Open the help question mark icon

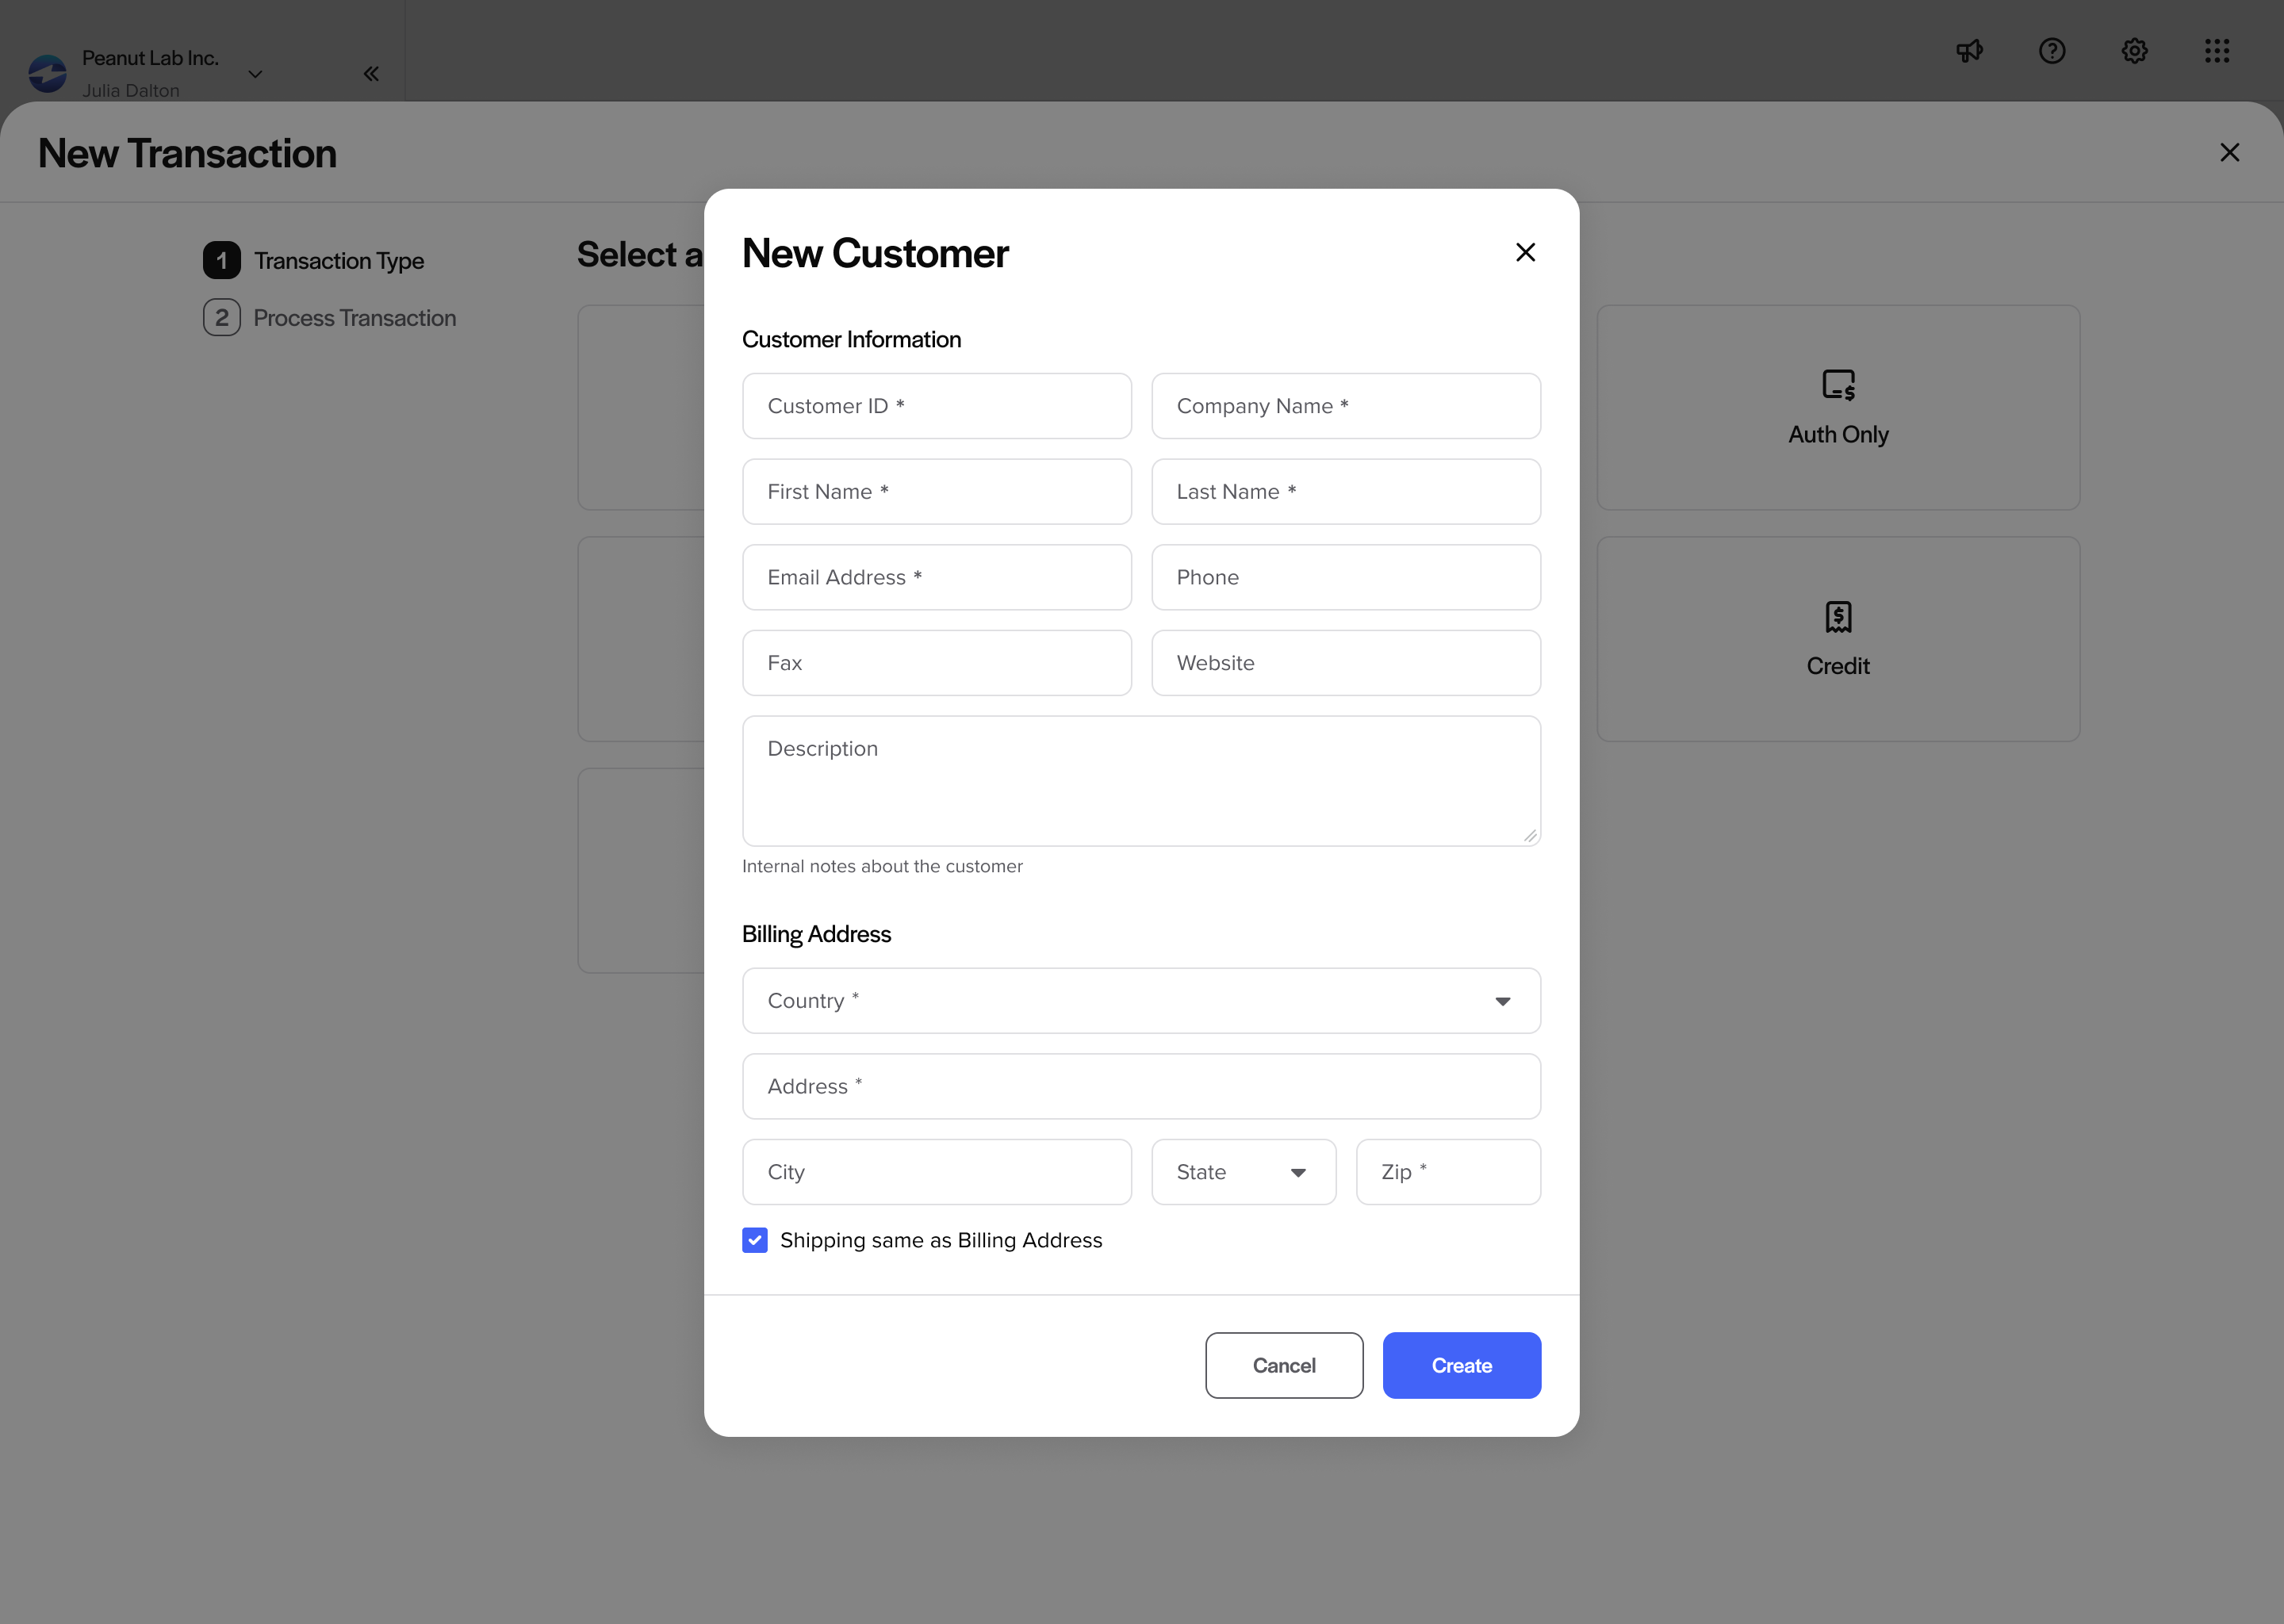click(2052, 51)
